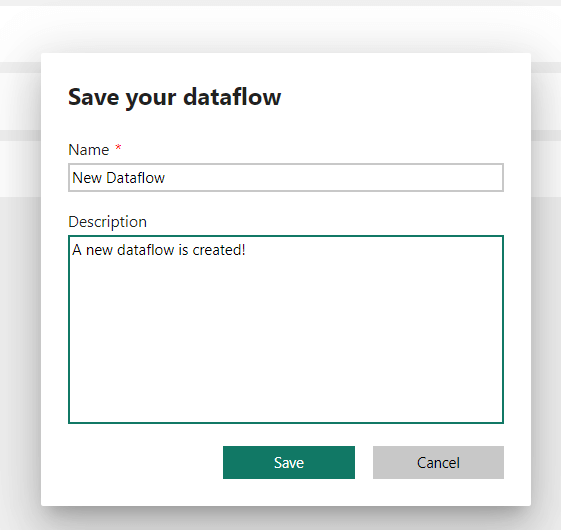The height and width of the screenshot is (530, 561).
Task: Click inside the Description text area
Action: click(x=286, y=329)
